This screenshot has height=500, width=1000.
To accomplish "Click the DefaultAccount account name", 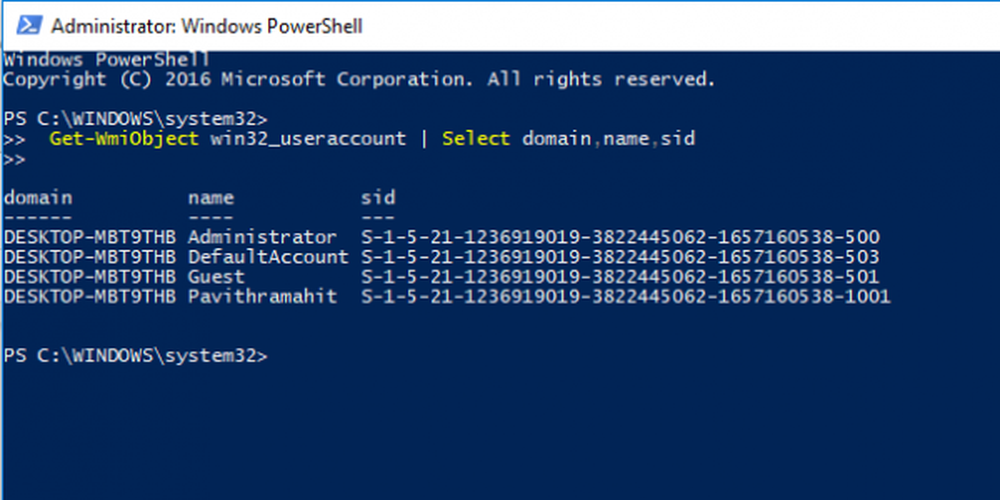I will click(x=268, y=257).
